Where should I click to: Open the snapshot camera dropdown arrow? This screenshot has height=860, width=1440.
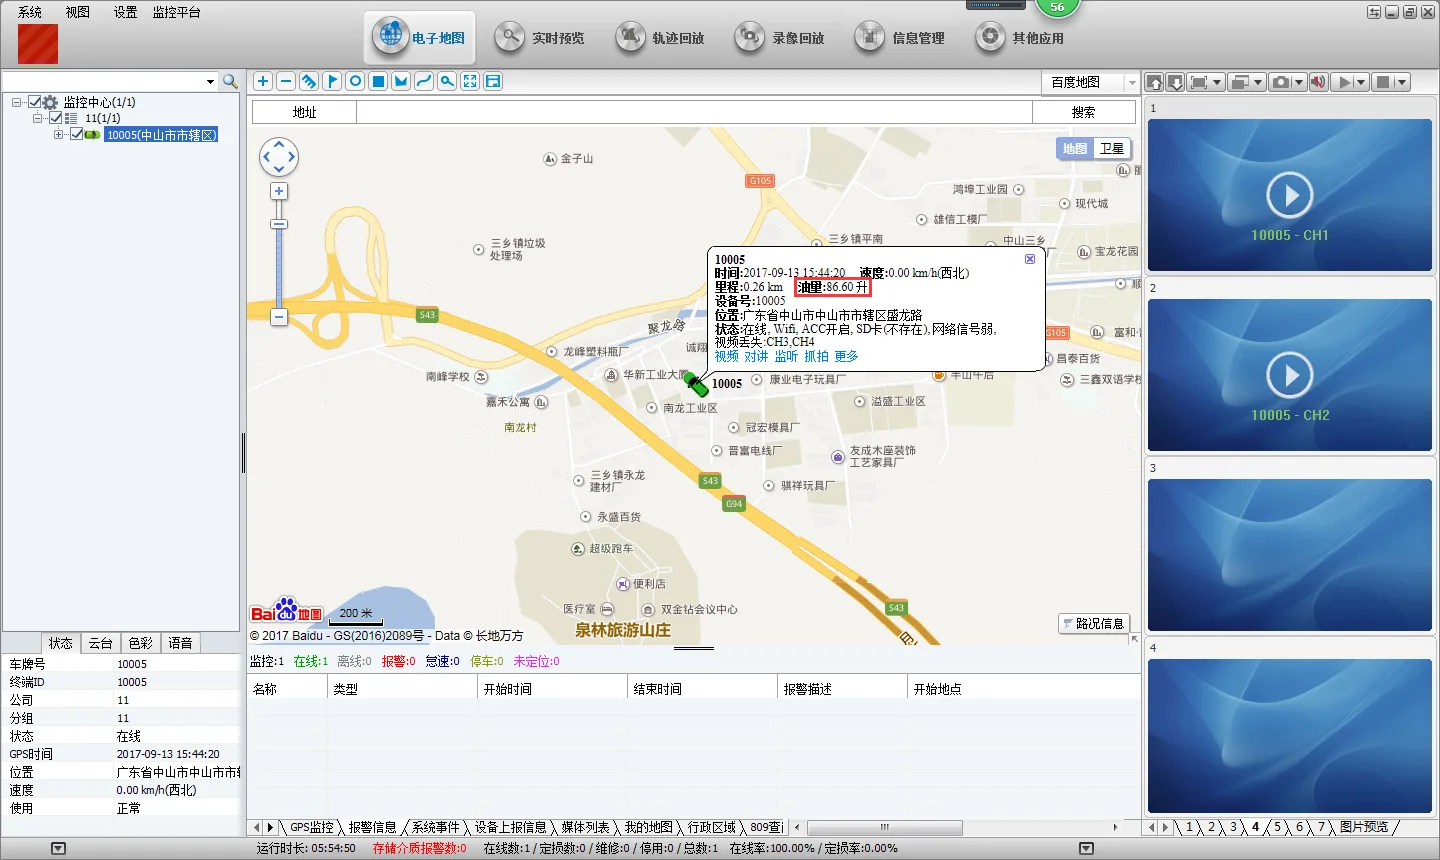tap(1299, 82)
